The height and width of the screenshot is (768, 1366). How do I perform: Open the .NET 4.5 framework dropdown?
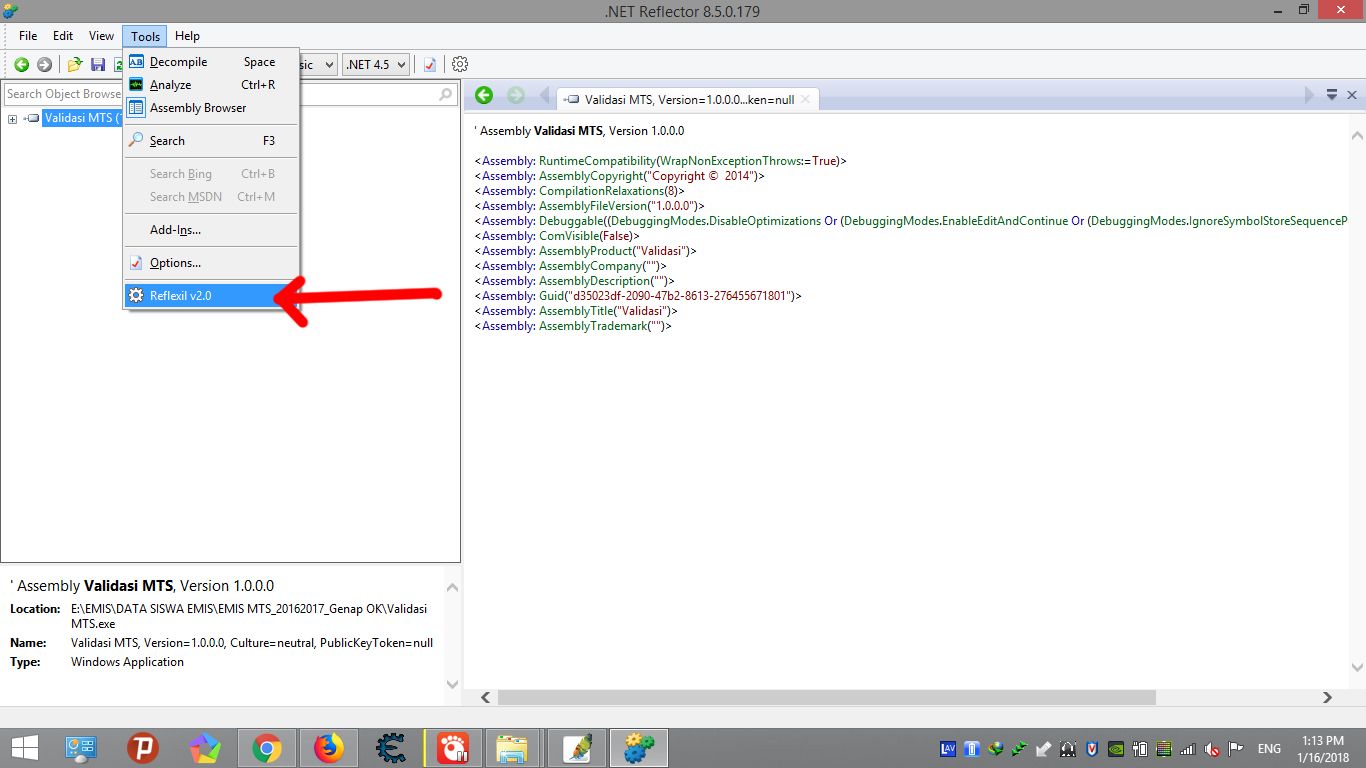(x=376, y=64)
